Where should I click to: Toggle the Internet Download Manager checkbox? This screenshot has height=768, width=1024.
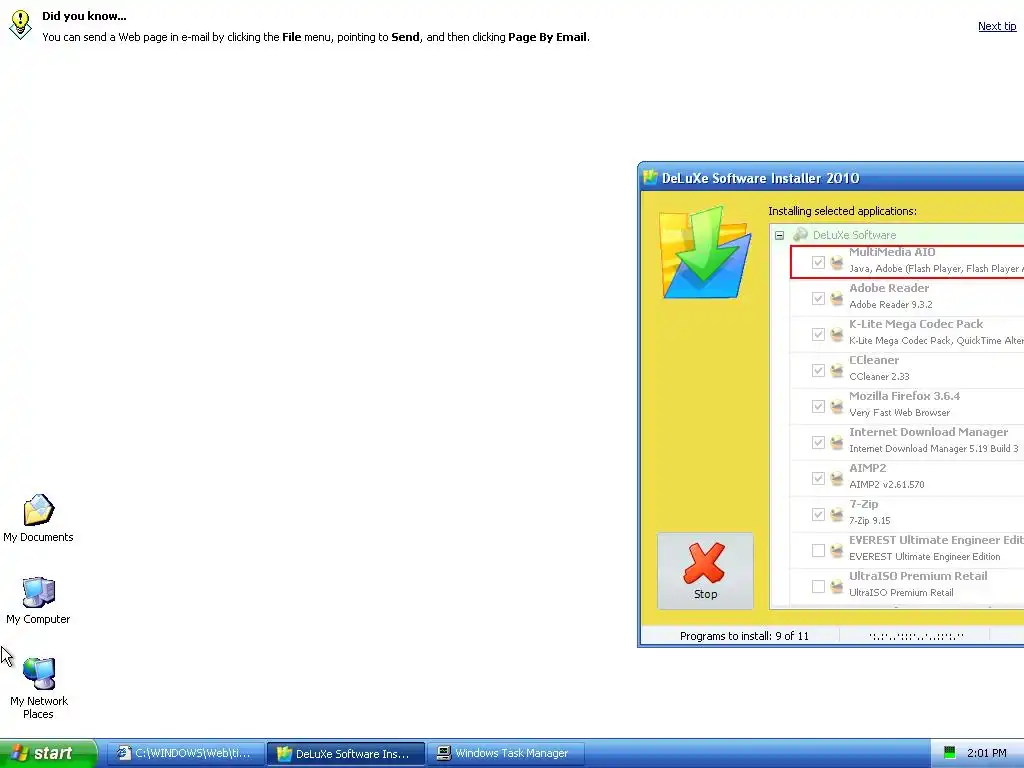click(818, 442)
